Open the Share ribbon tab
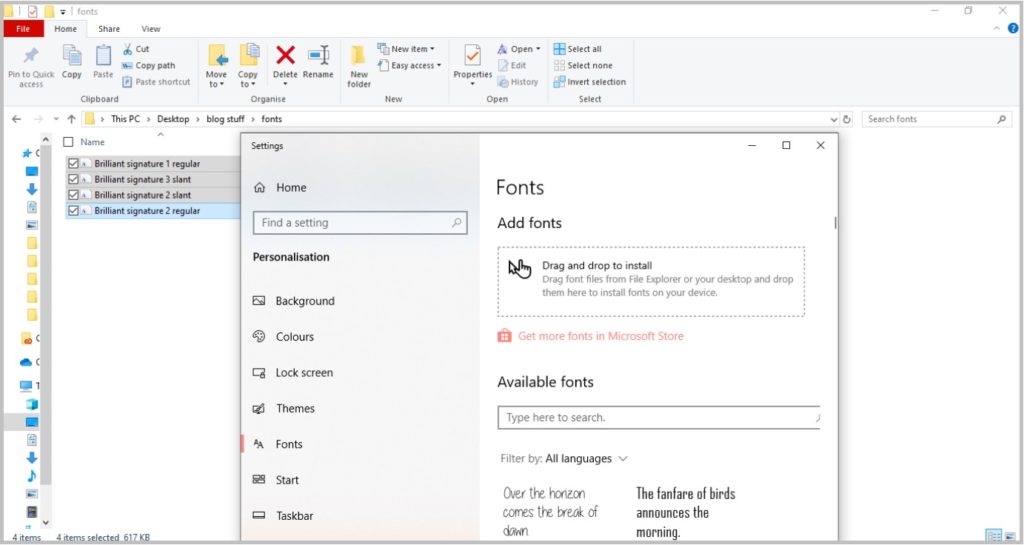The image size is (1024, 545). point(109,29)
